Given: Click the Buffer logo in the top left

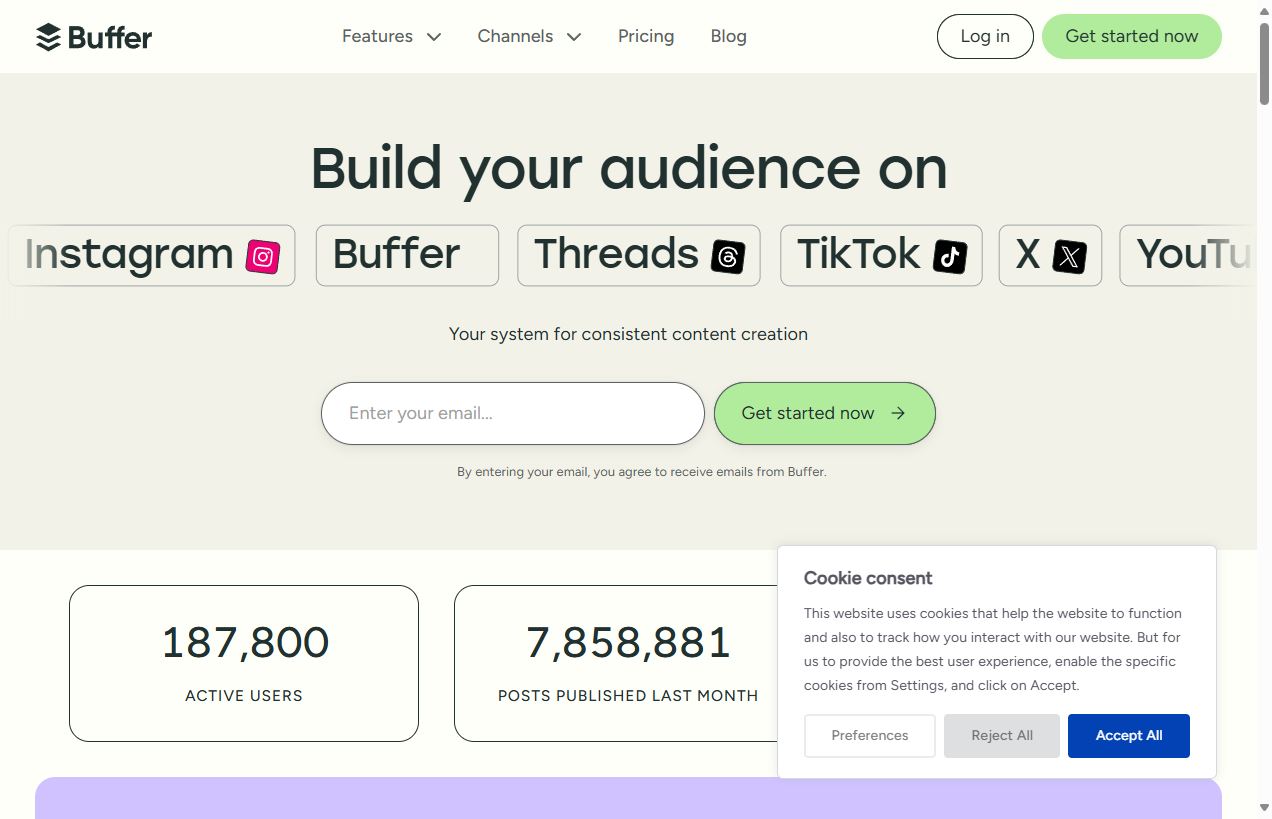Looking at the screenshot, I should (x=93, y=36).
